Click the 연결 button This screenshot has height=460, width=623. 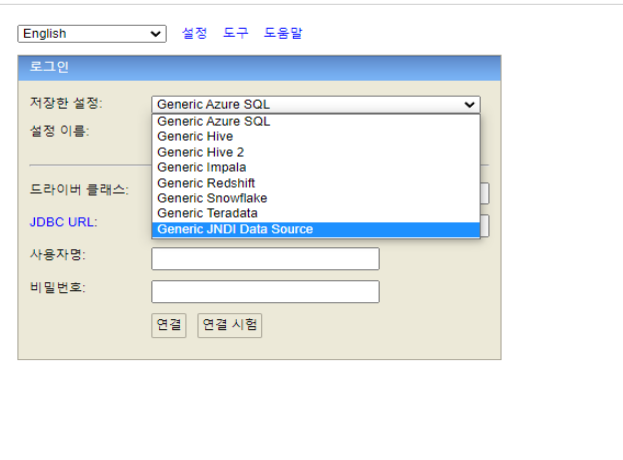[169, 325]
